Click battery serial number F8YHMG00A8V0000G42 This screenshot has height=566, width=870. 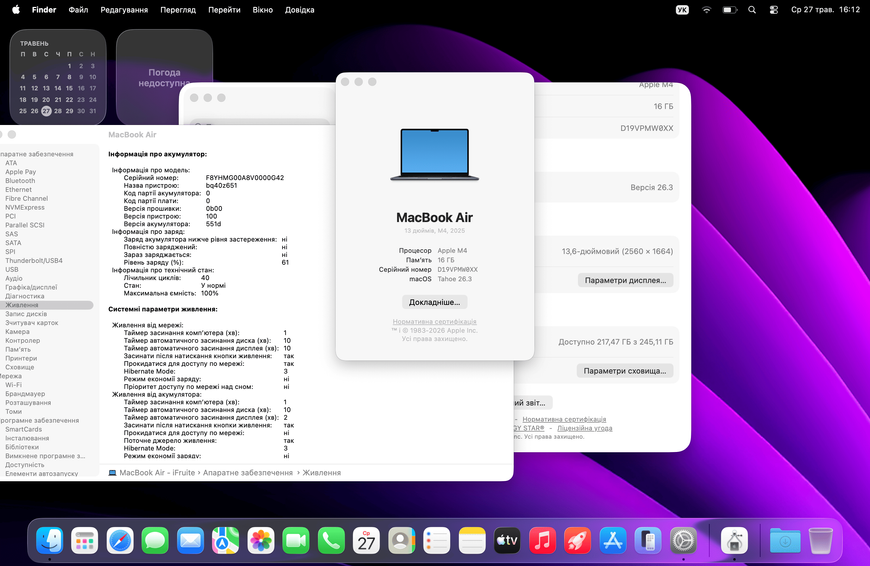tap(245, 178)
